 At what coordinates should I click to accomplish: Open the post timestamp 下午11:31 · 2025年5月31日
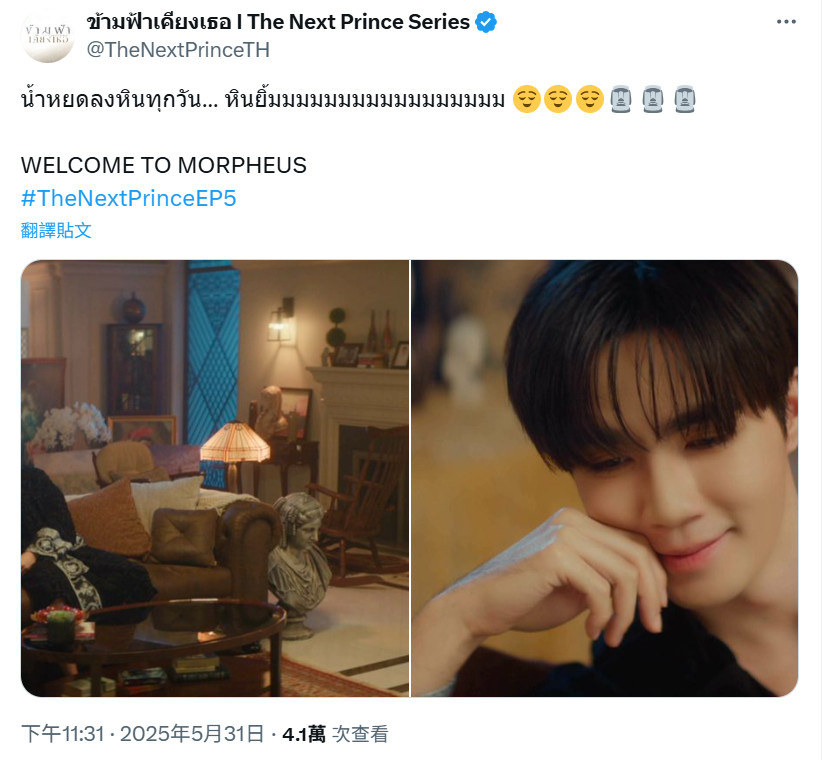coord(142,734)
